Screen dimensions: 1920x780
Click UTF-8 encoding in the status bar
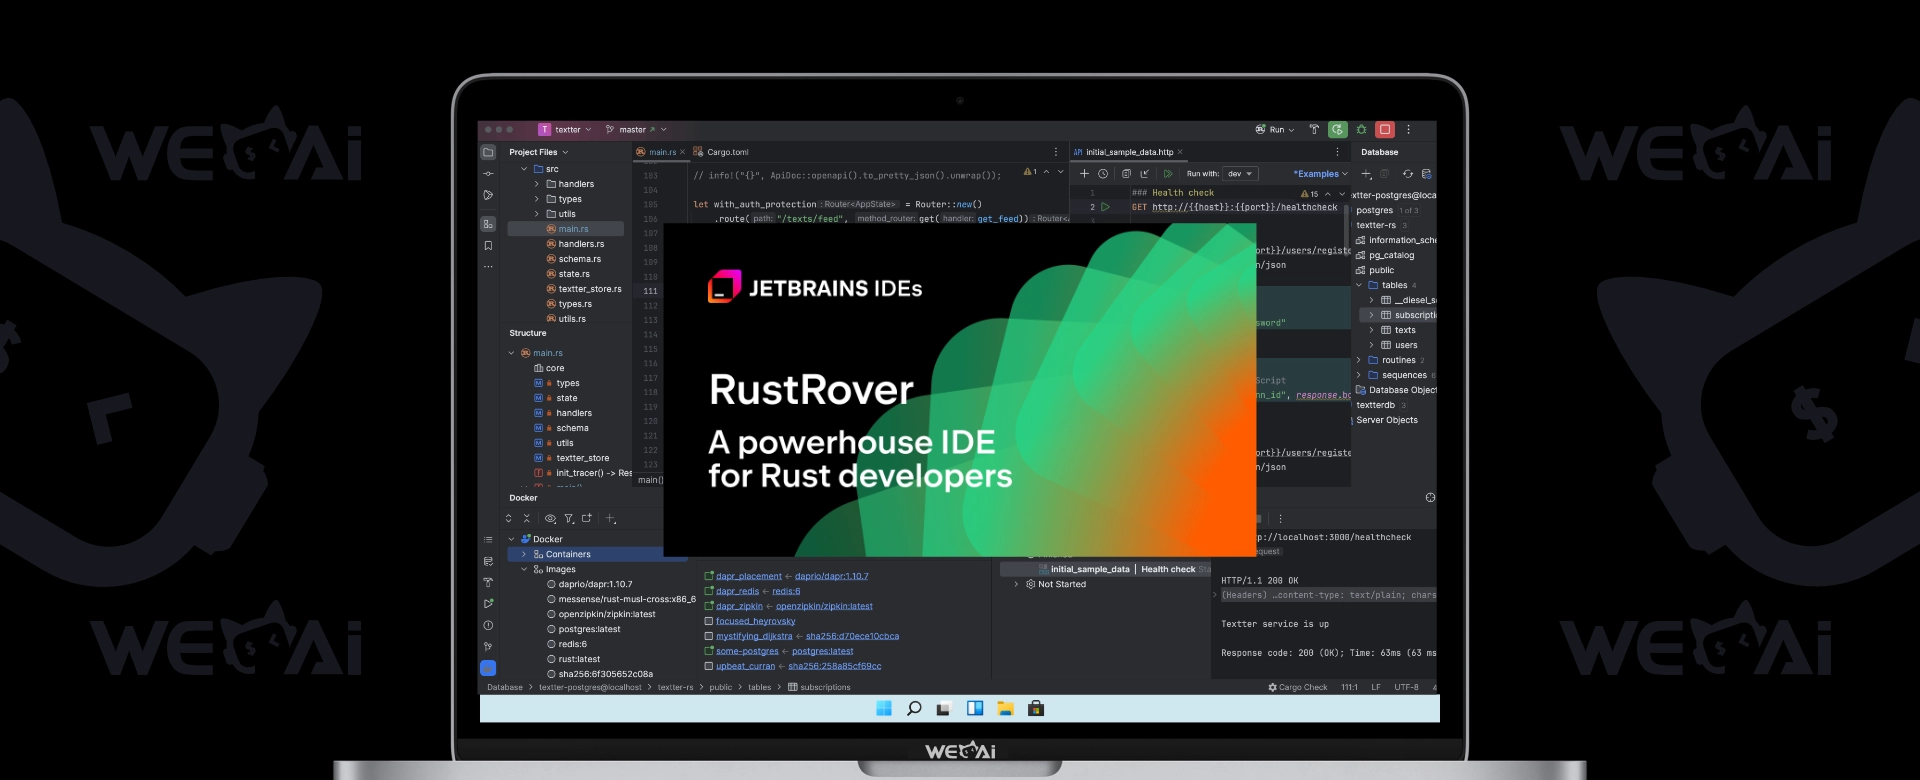[x=1406, y=687]
